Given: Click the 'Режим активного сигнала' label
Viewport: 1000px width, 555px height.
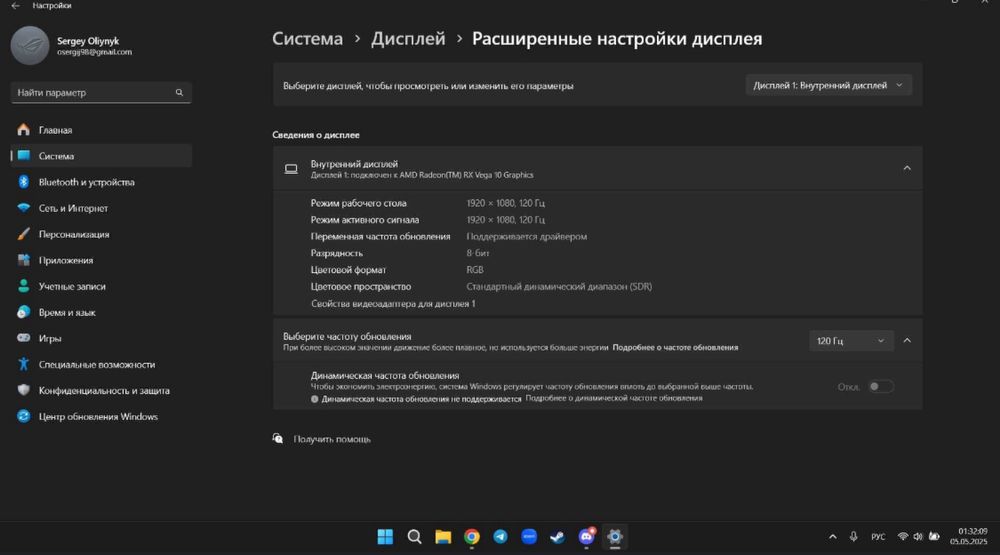Looking at the screenshot, I should tap(365, 220).
